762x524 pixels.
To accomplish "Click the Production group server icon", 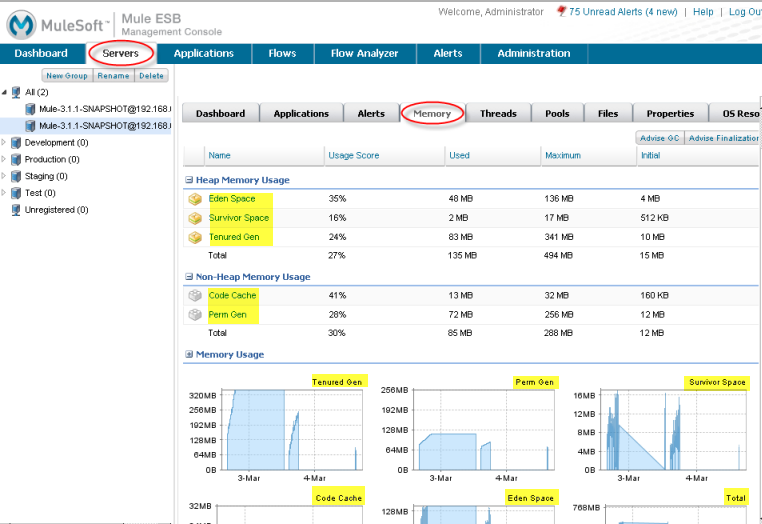I will (16, 159).
